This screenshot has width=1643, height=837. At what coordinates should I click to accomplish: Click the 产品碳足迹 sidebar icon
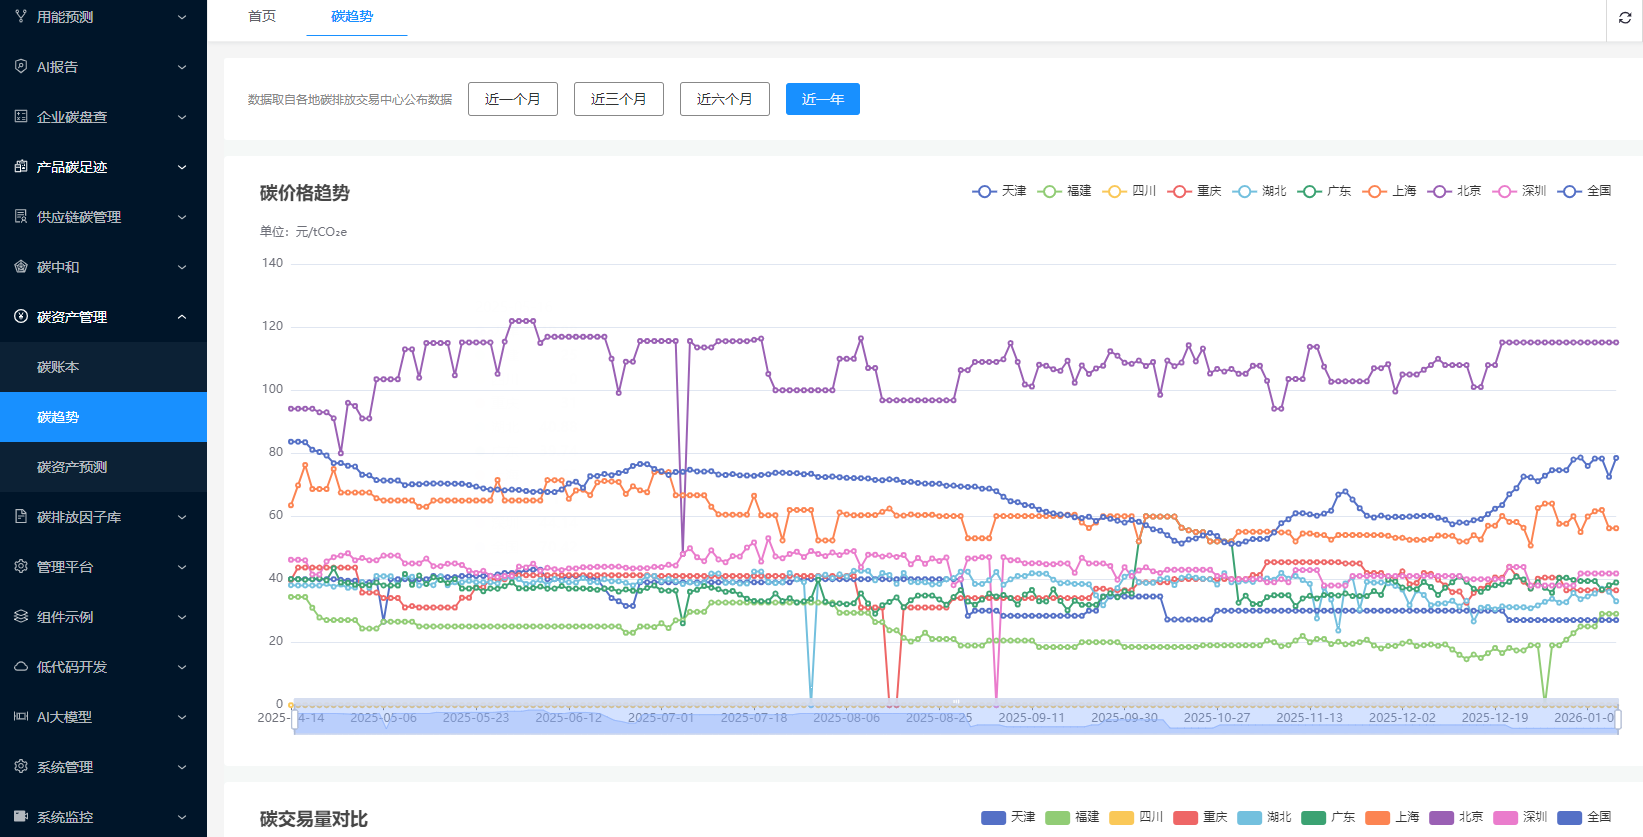pos(21,166)
